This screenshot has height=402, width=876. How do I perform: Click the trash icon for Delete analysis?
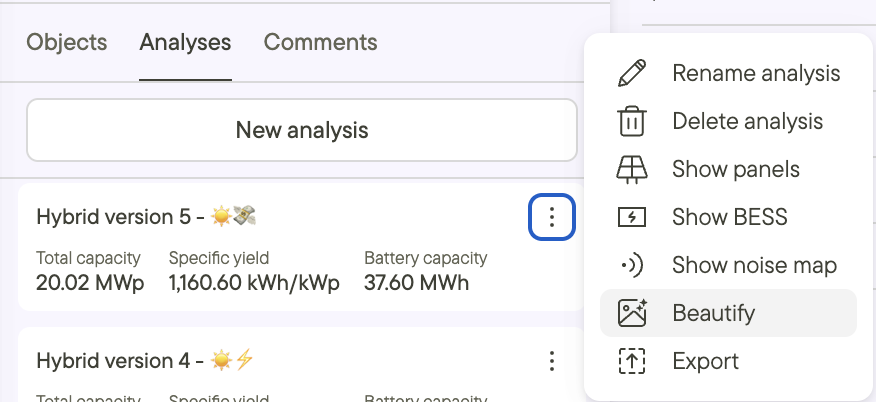[631, 121]
